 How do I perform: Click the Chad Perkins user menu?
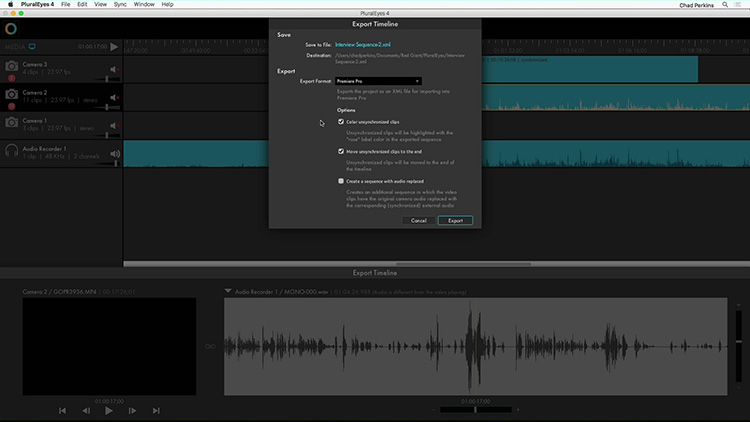tap(696, 5)
